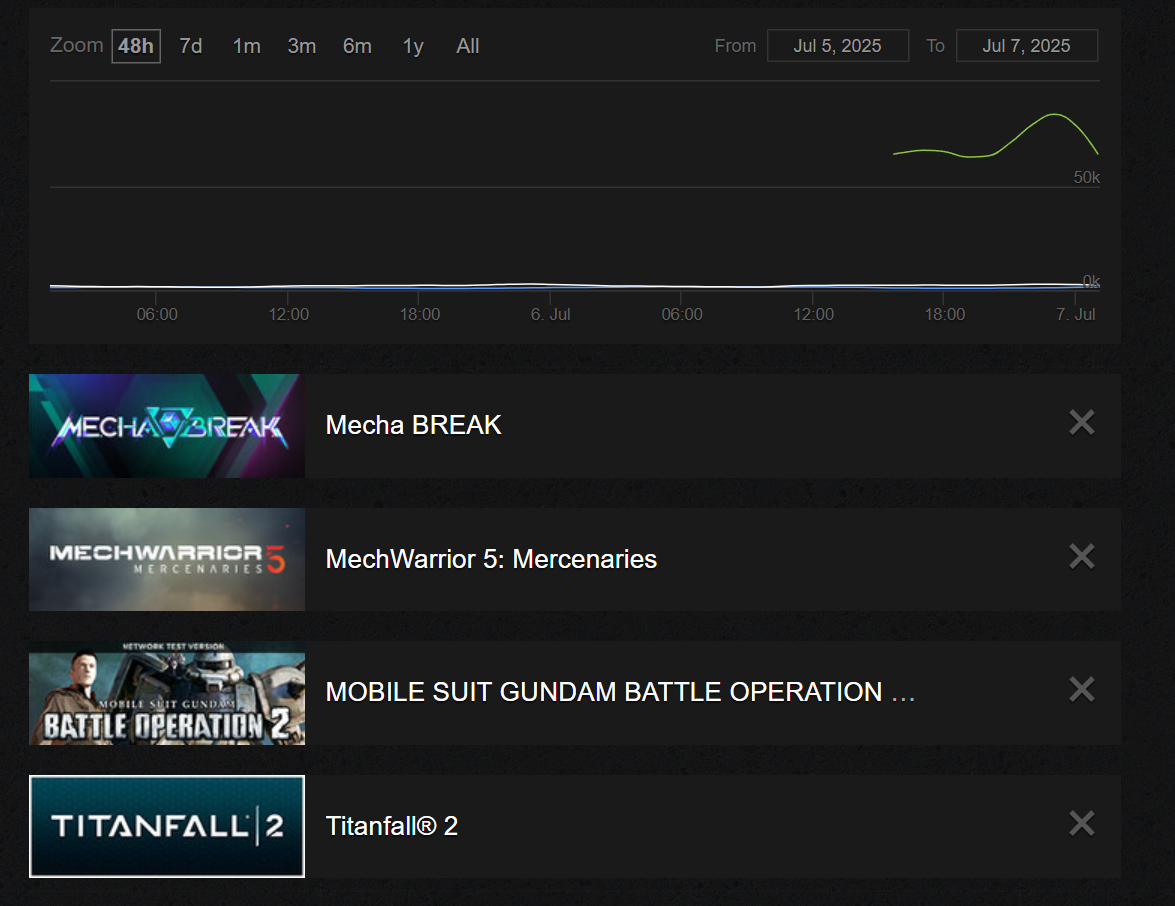Viewport: 1175px width, 906px height.
Task: Click the green player-count line peak
Action: tap(1054, 115)
